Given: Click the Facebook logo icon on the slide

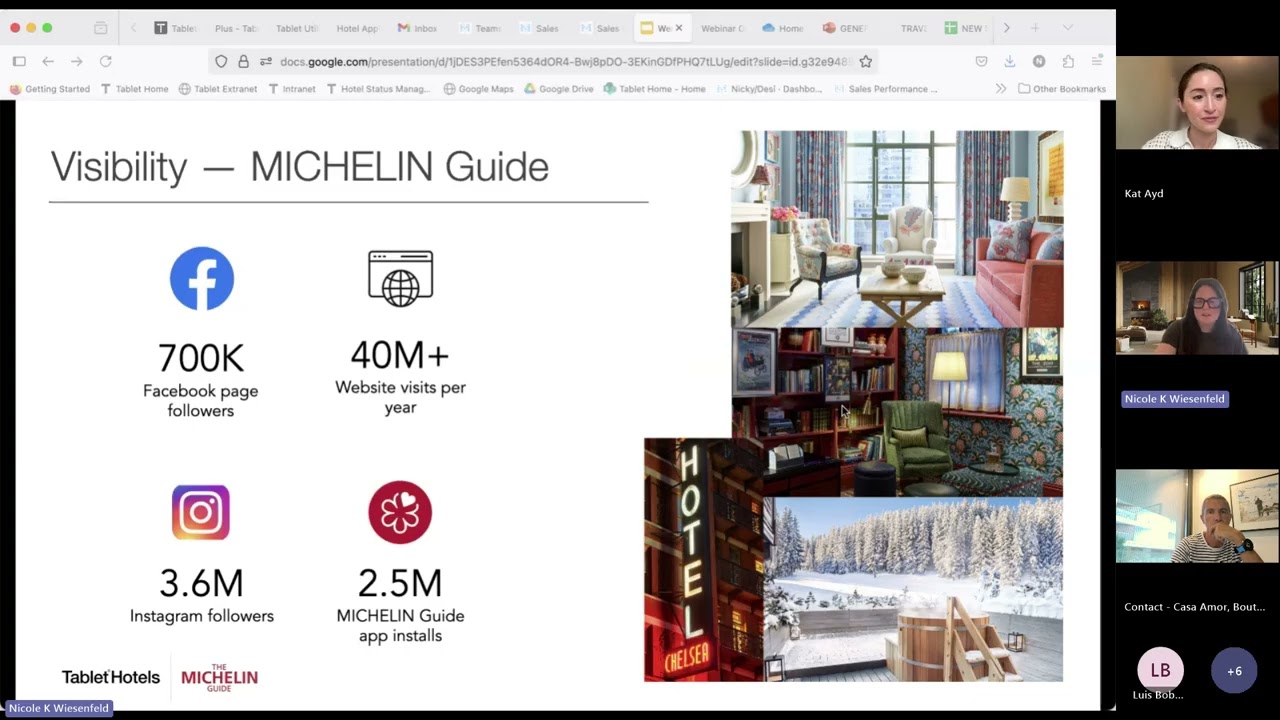Looking at the screenshot, I should (201, 279).
